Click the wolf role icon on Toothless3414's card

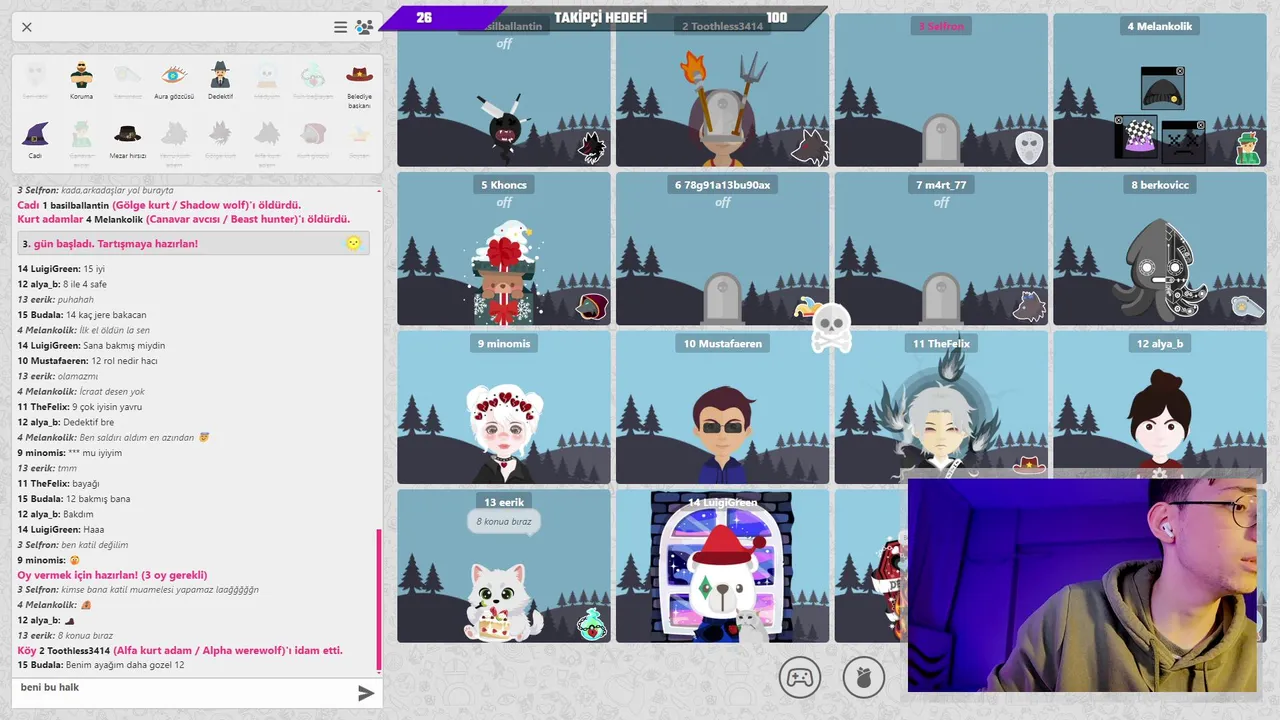(809, 148)
